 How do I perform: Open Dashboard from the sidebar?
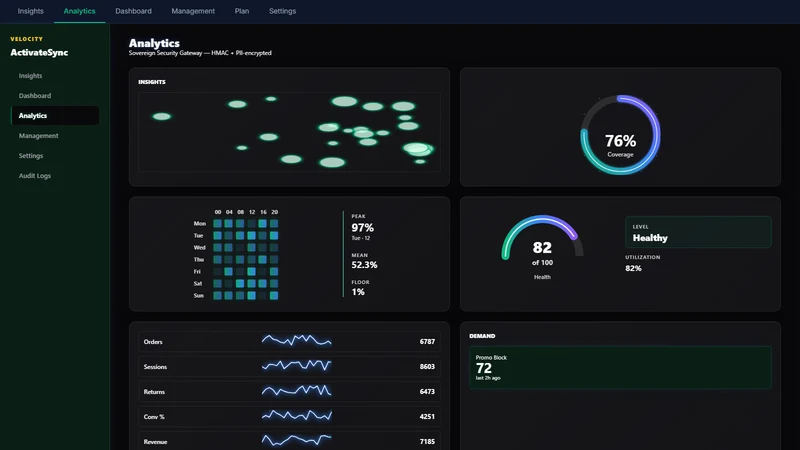55,95
